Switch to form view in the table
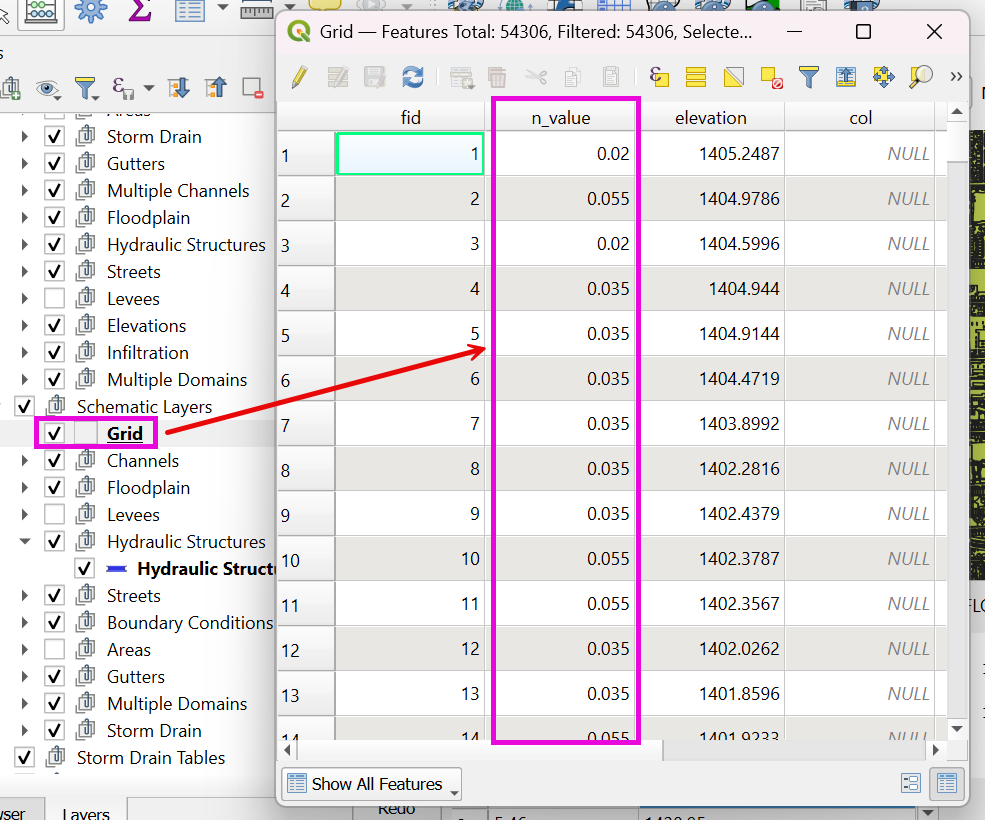The image size is (985, 820). [x=910, y=783]
